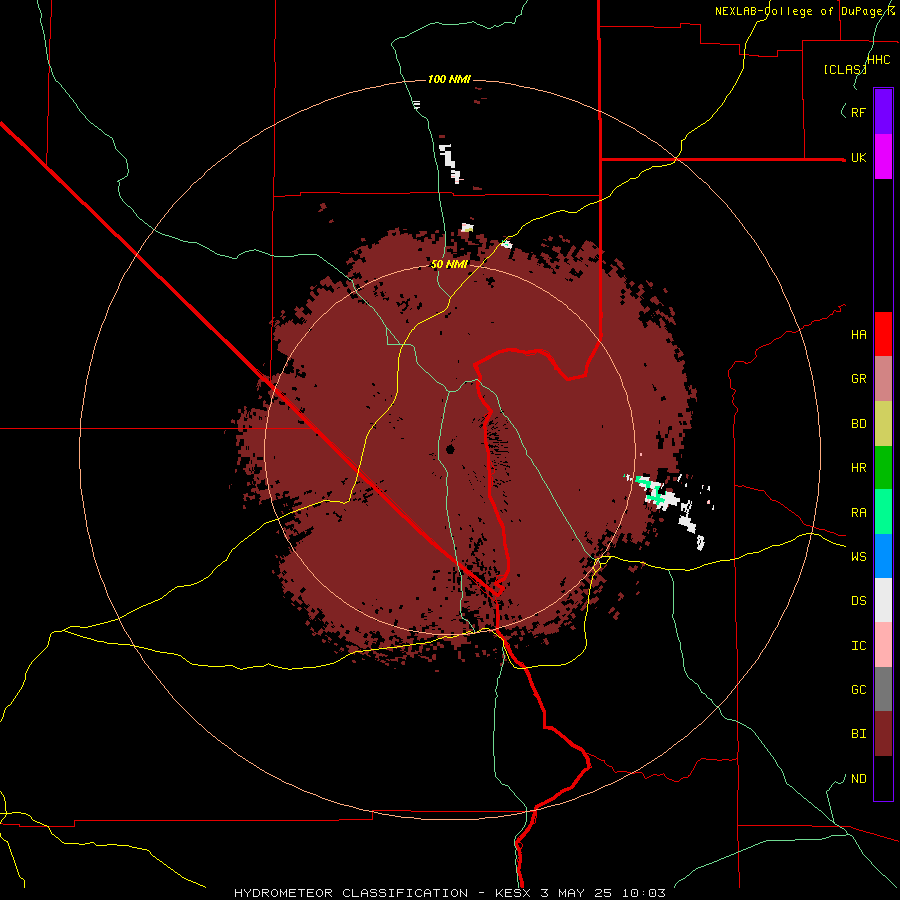900x900 pixels.
Task: Click the UK magenta legend swatch
Action: point(883,157)
